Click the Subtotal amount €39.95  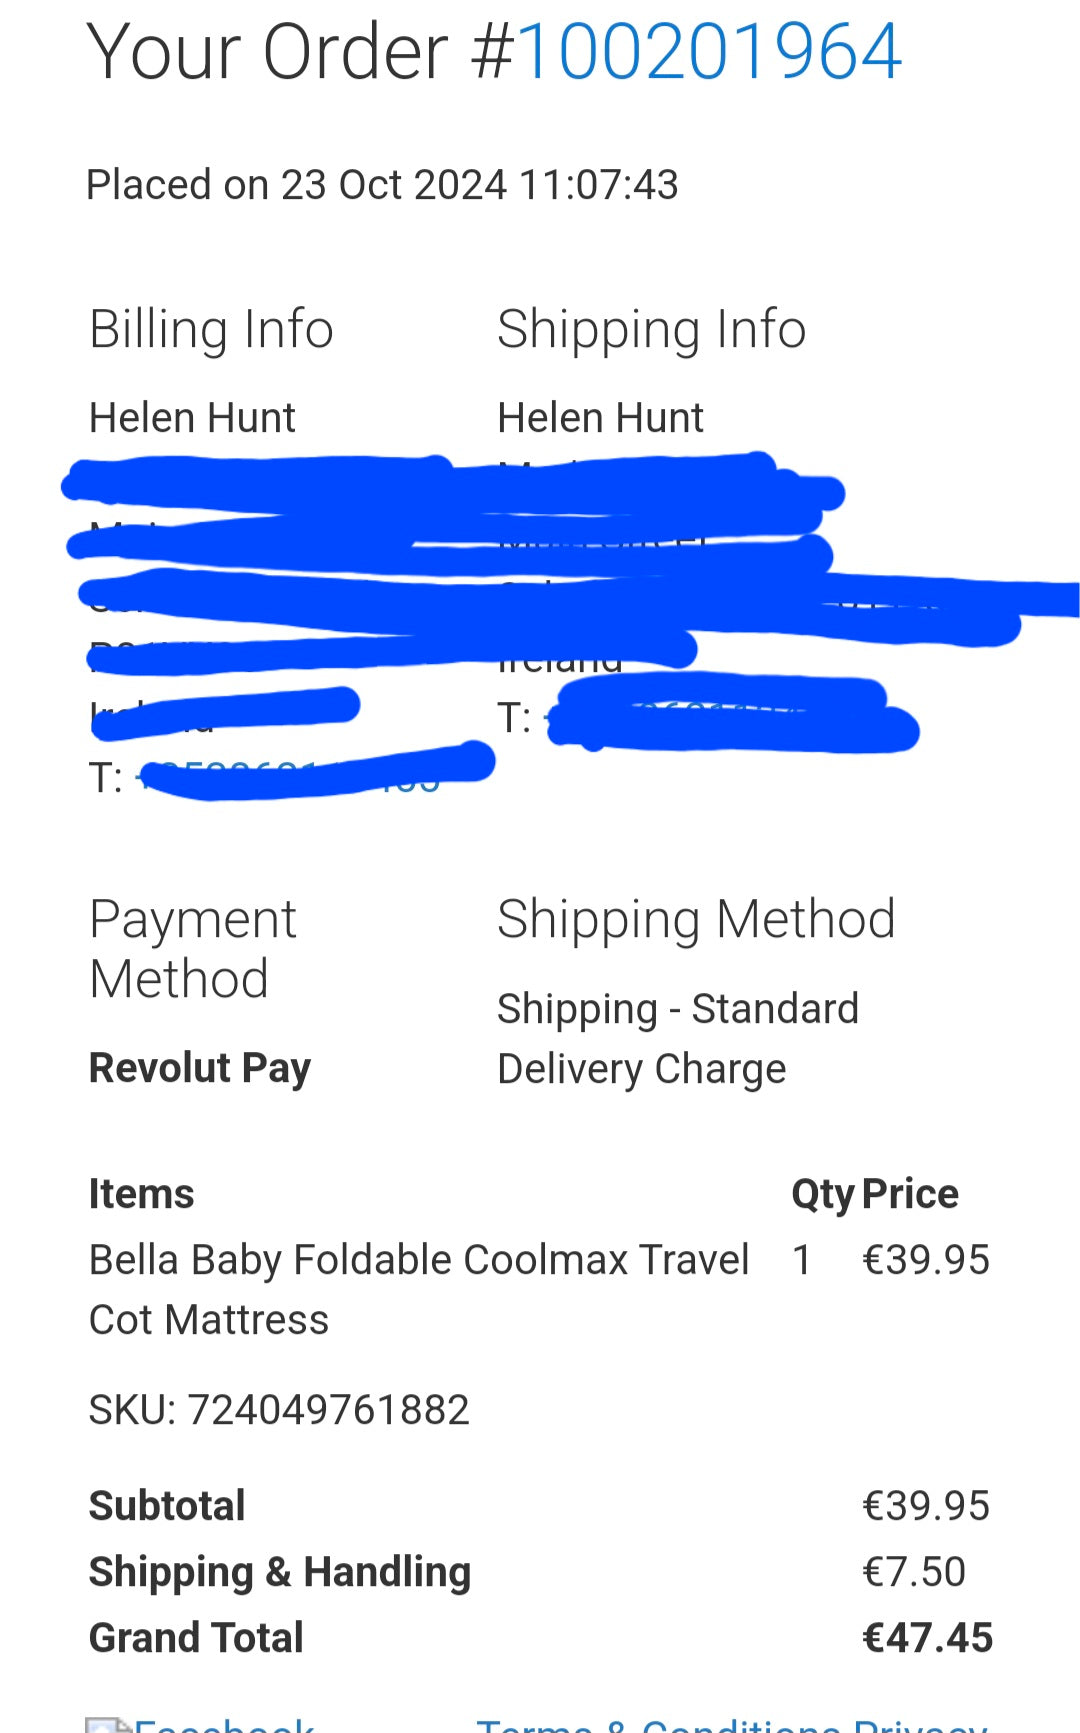click(926, 1506)
